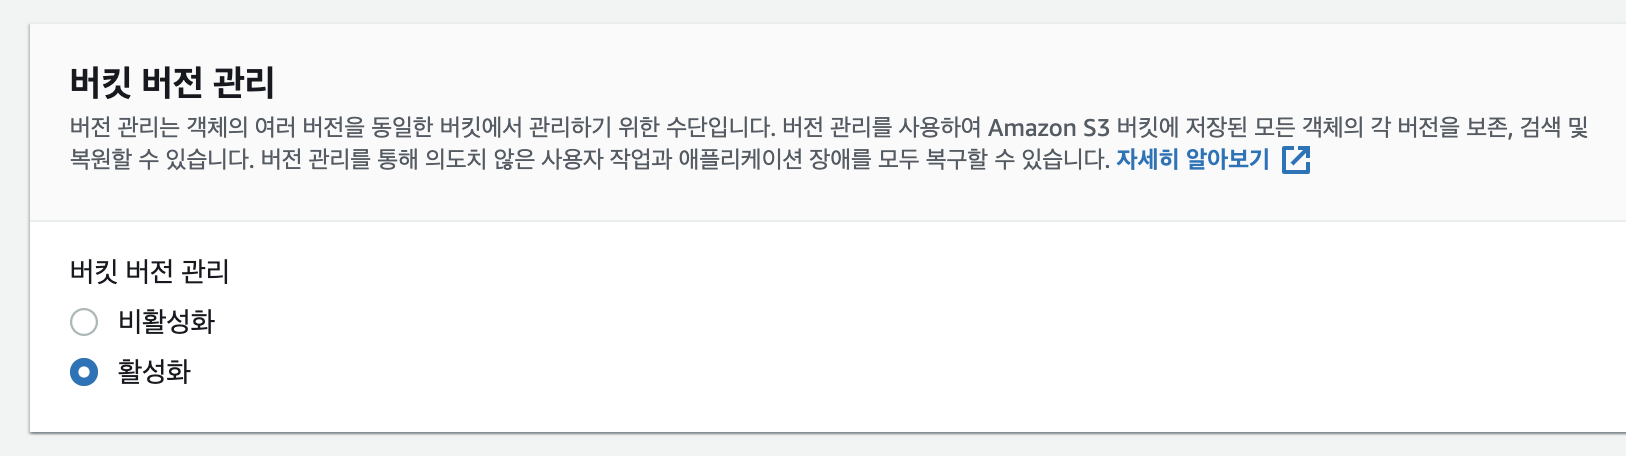Click the 버킷 버전 관리 label above radio options

[150, 272]
